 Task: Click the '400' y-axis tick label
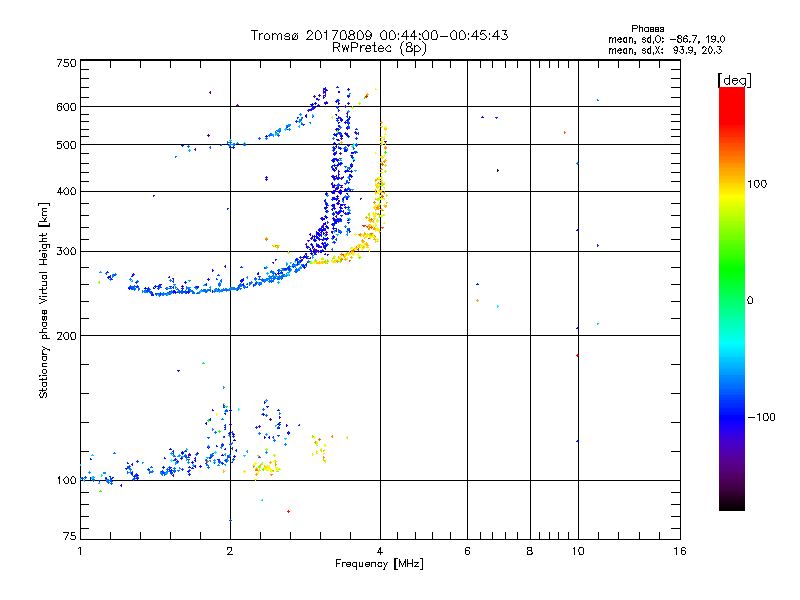pyautogui.click(x=66, y=191)
